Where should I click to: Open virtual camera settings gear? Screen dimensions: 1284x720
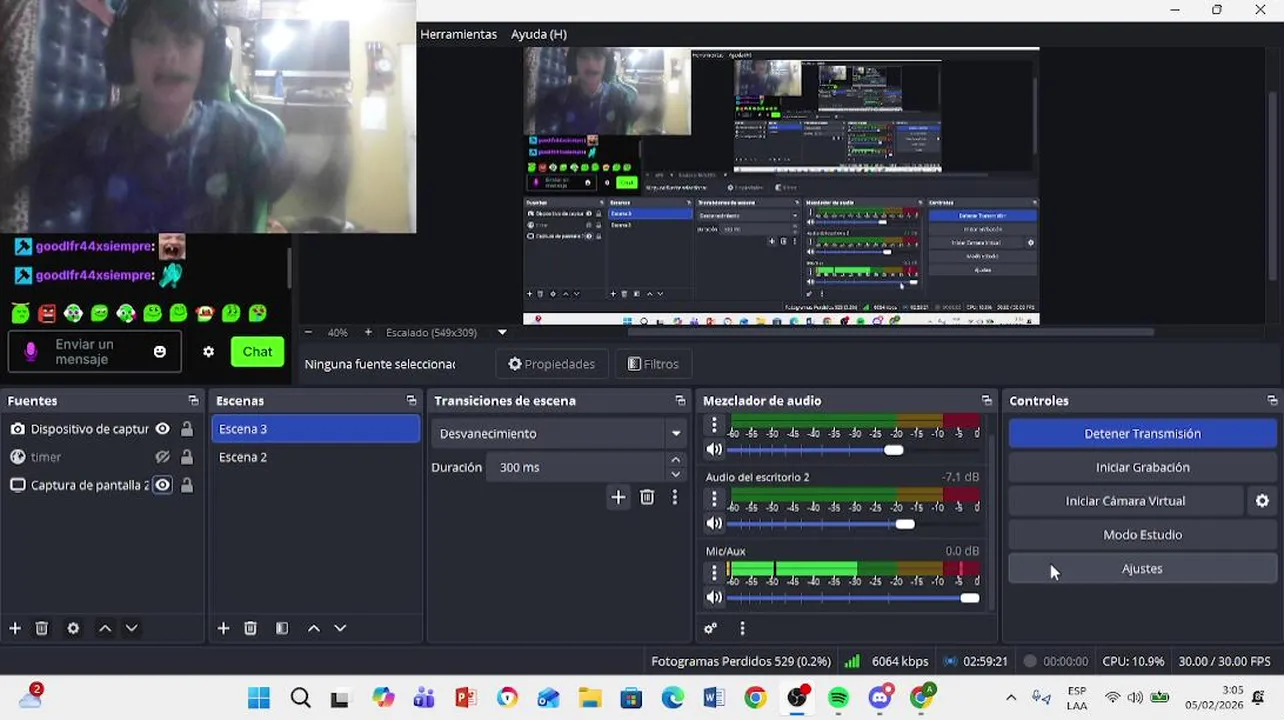(1262, 501)
